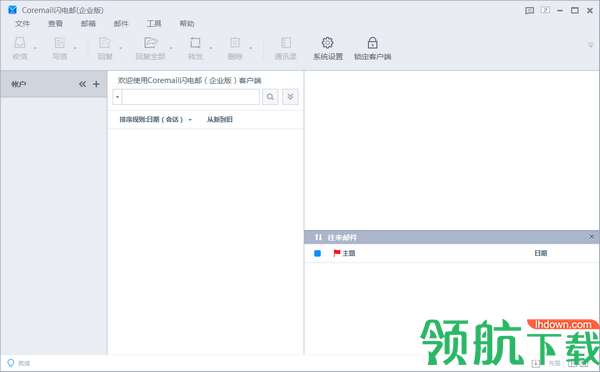Click 锁定客户端 lock client icon
Image resolution: width=600 pixels, height=372 pixels.
coord(372,42)
